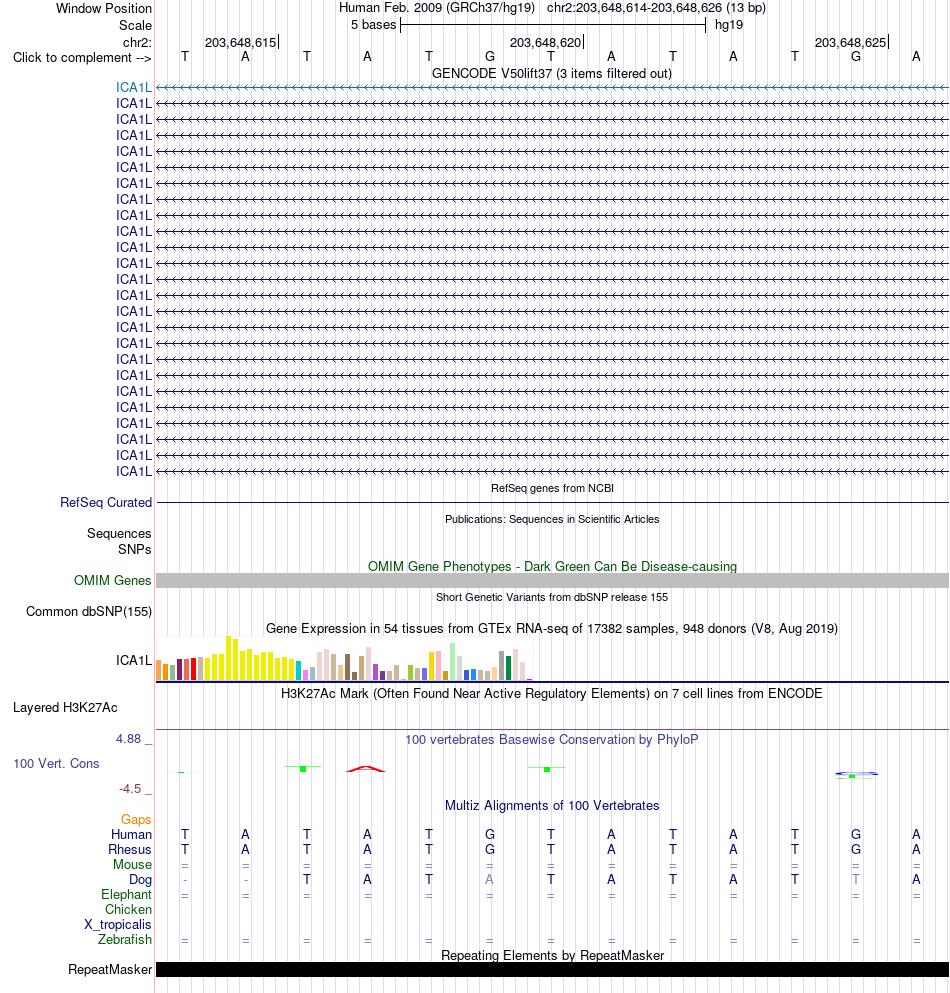Click the 4.88 maximum value of the conservation track
This screenshot has width=950, height=993.
click(x=129, y=738)
